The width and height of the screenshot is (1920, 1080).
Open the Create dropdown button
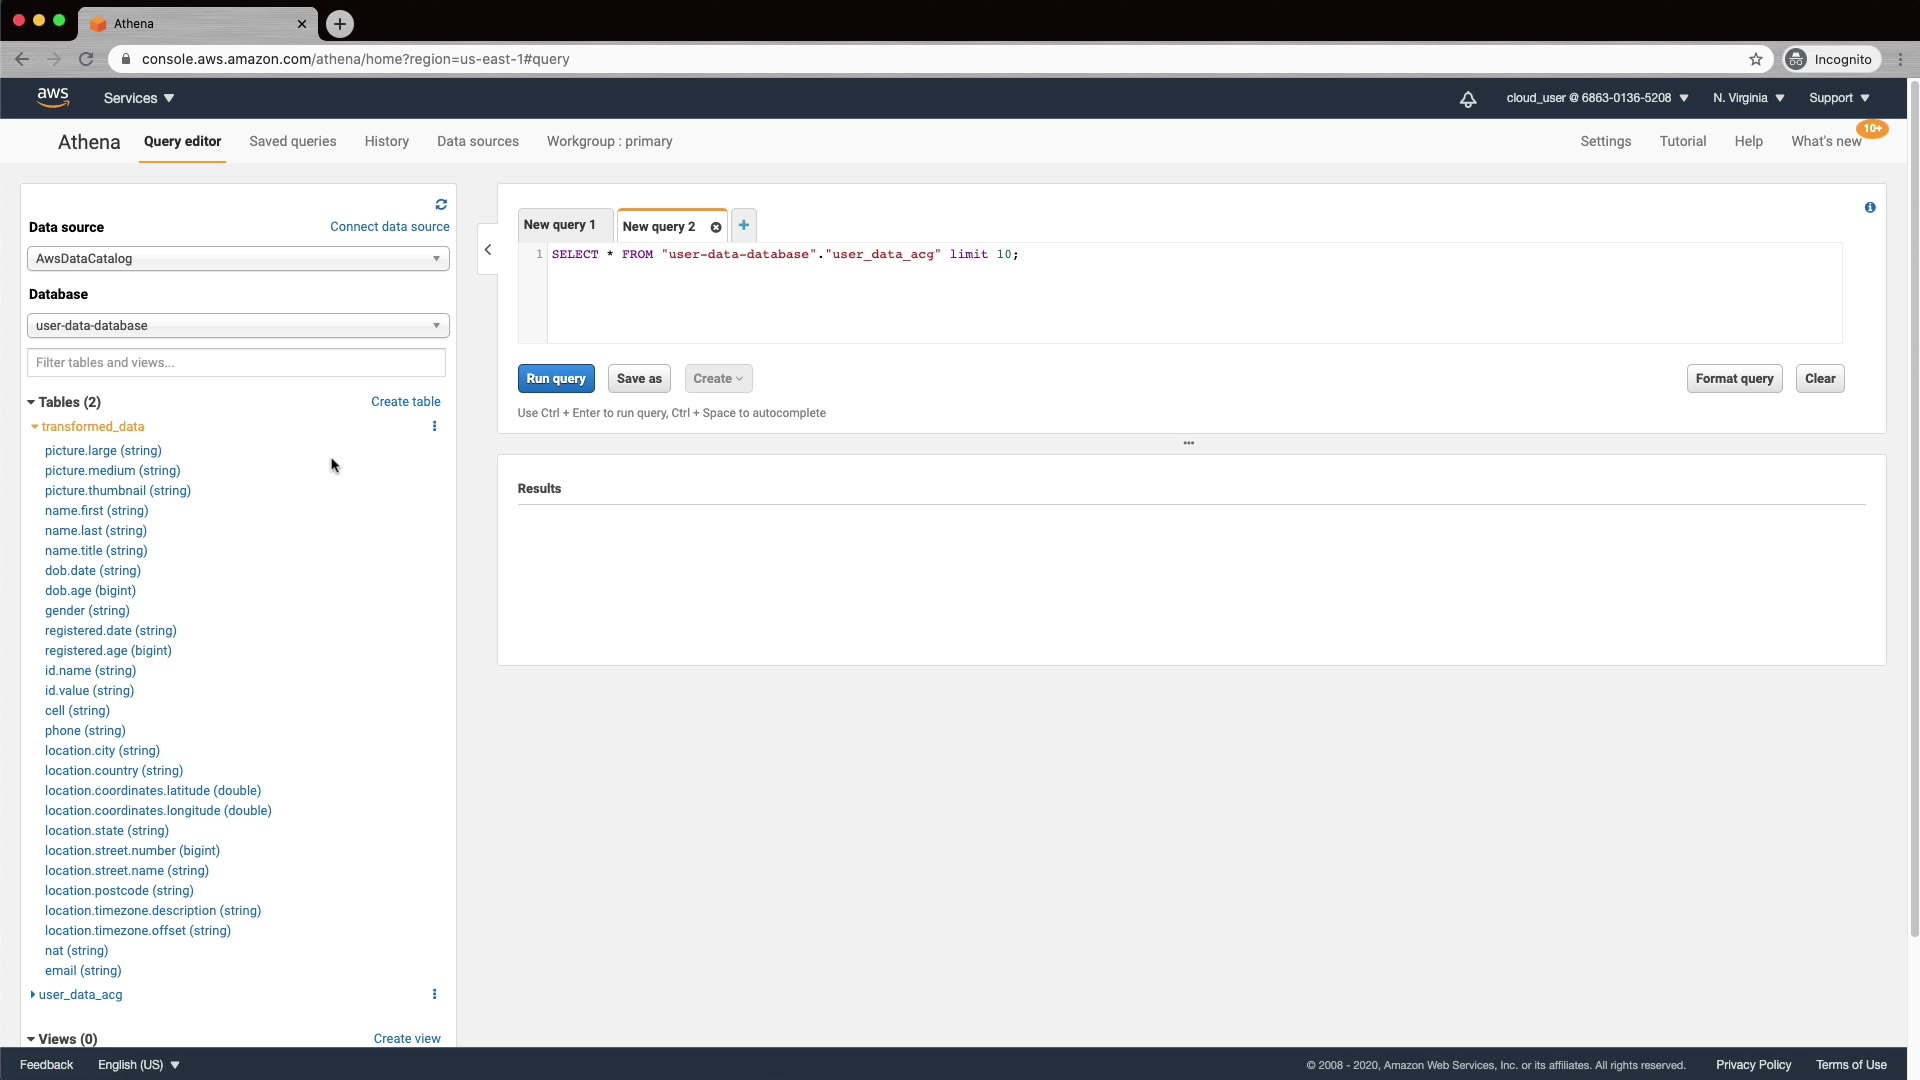coord(718,379)
